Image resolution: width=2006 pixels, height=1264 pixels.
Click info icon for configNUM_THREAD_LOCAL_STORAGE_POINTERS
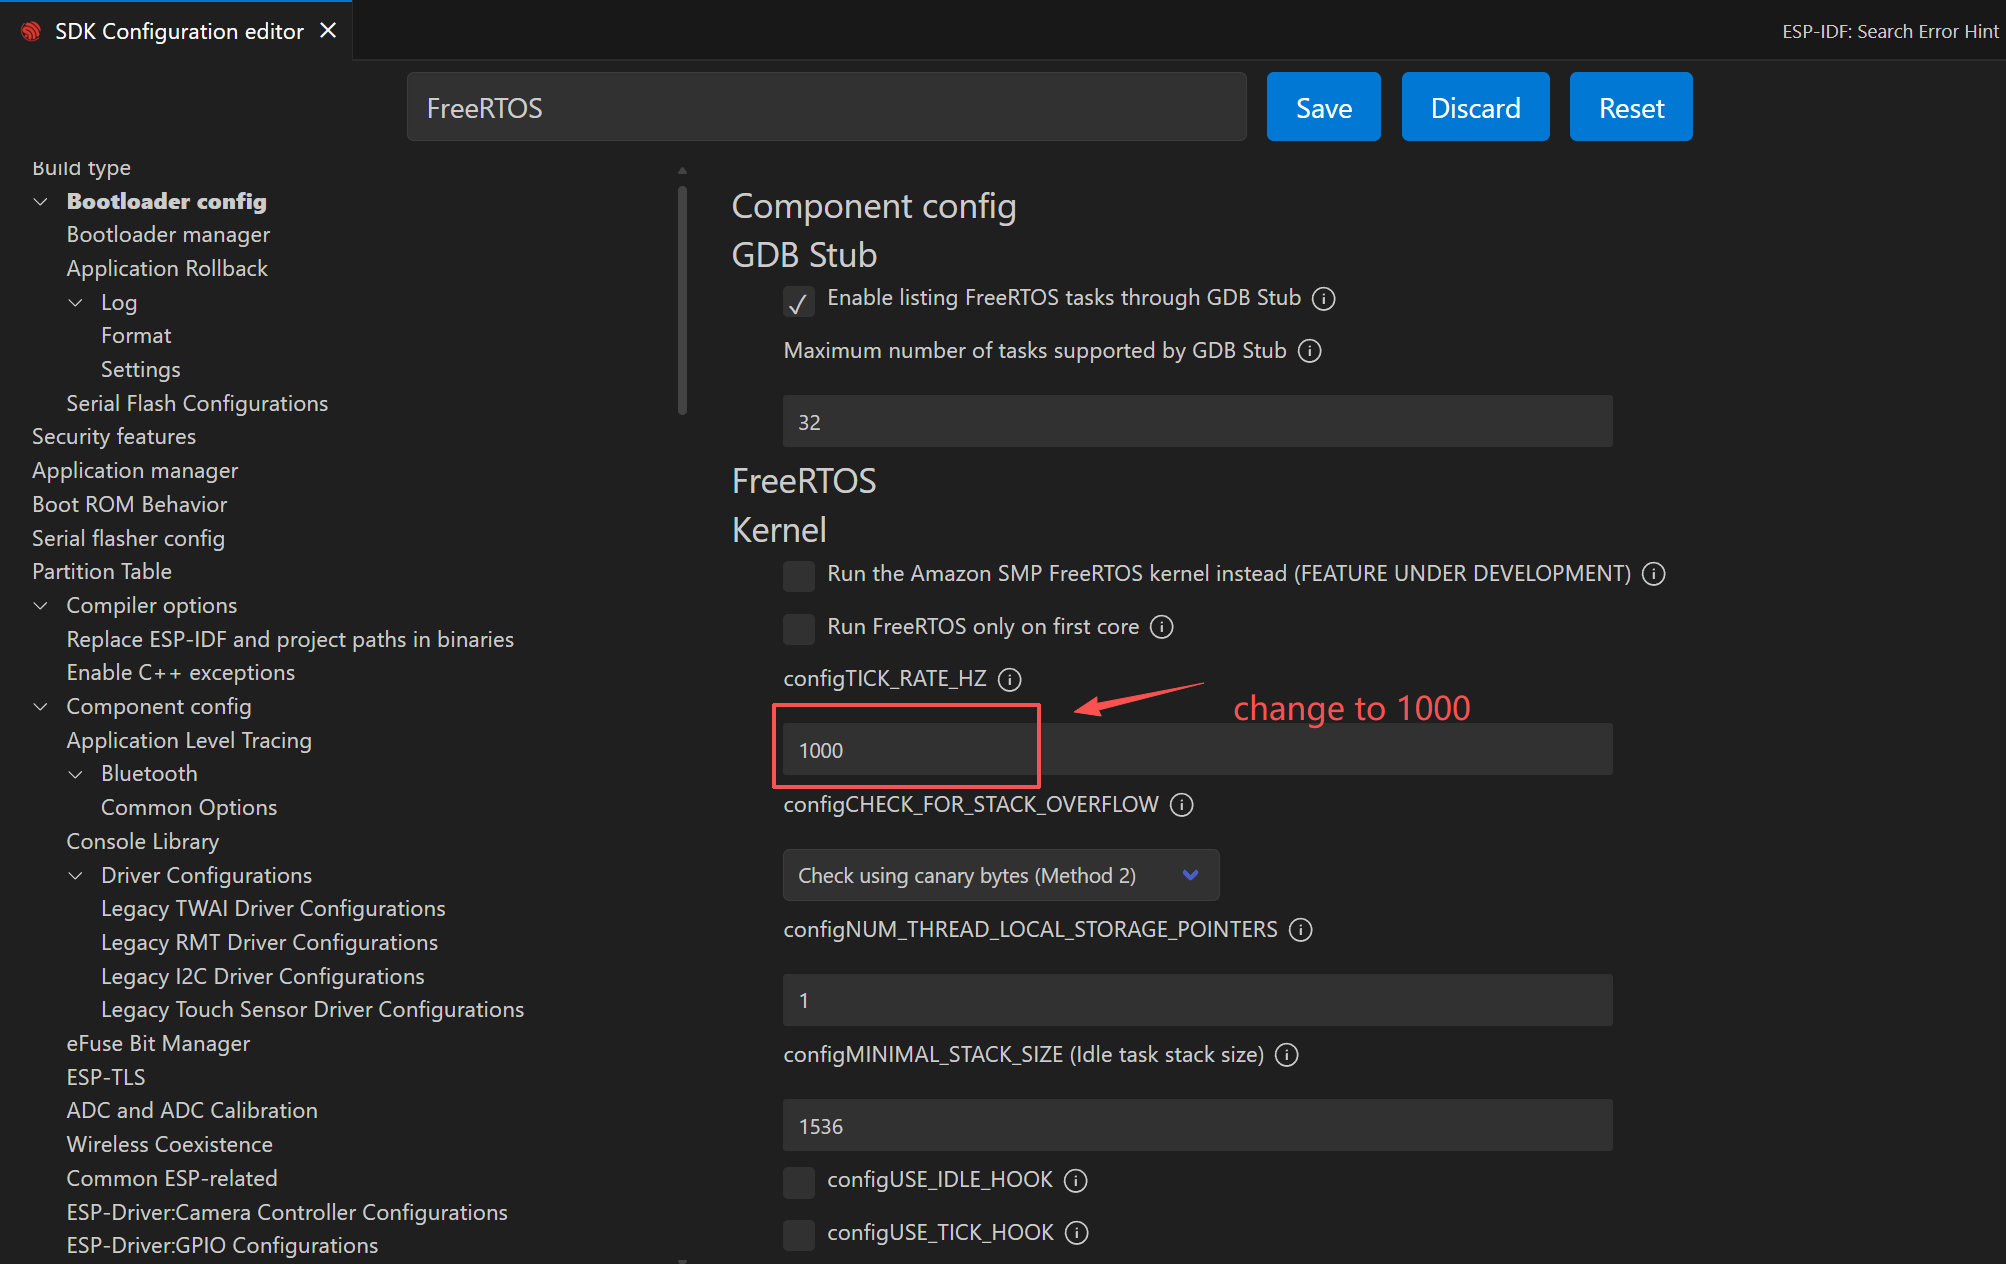(x=1300, y=930)
